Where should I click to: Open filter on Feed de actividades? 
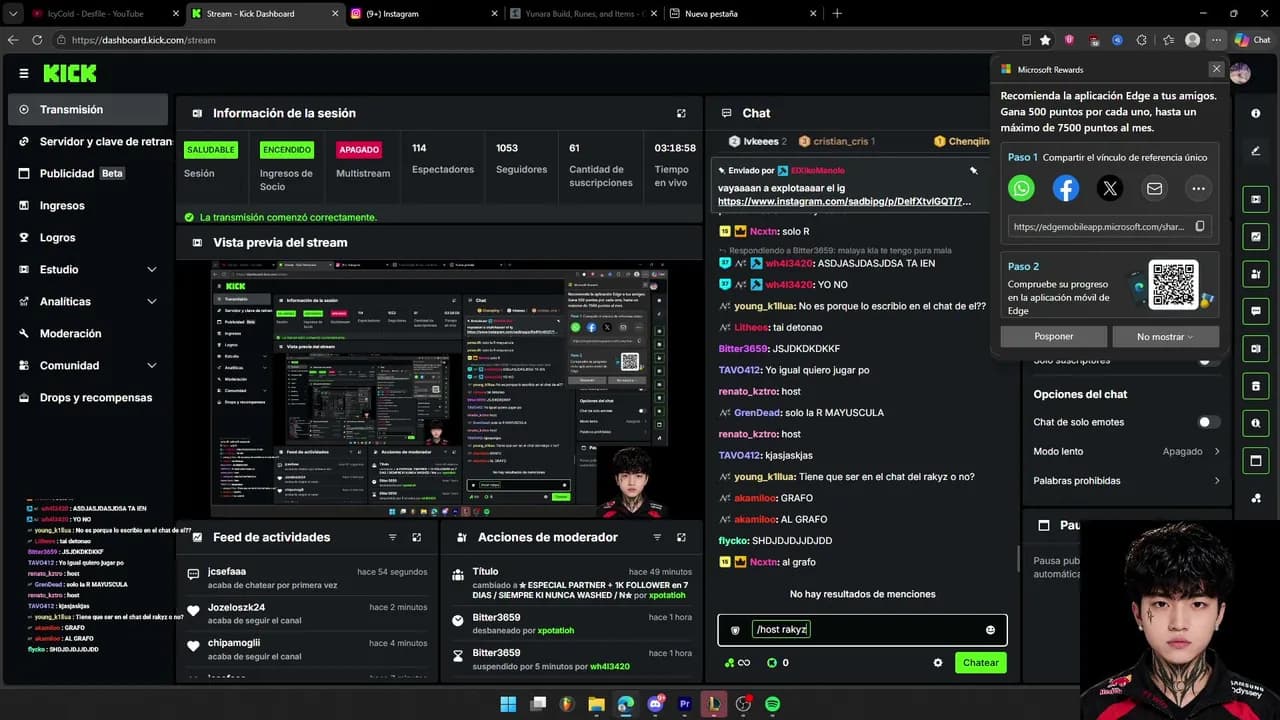click(x=392, y=537)
